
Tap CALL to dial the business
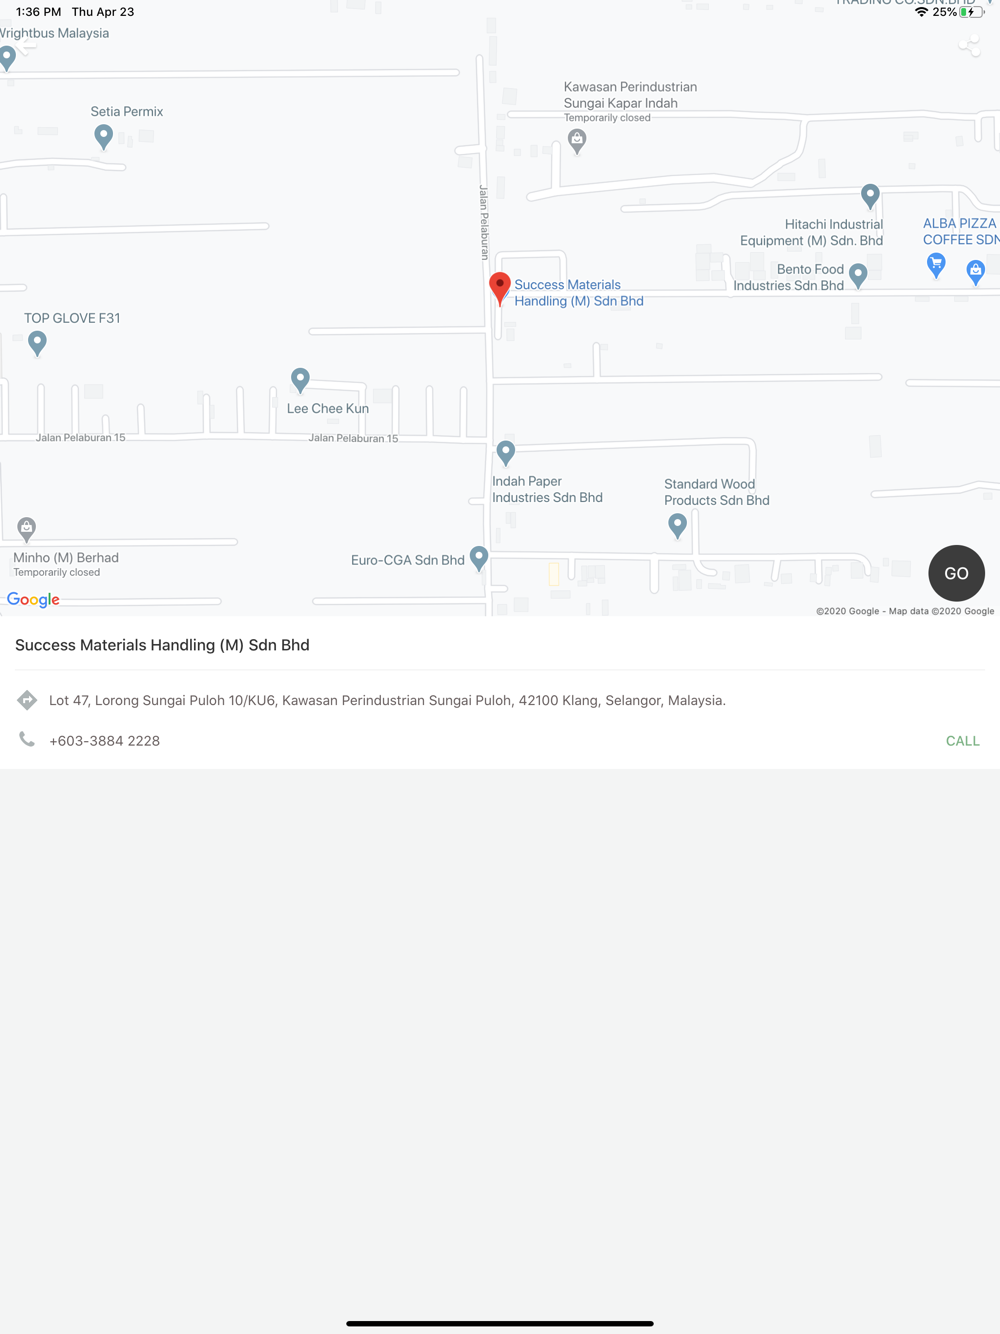point(963,741)
